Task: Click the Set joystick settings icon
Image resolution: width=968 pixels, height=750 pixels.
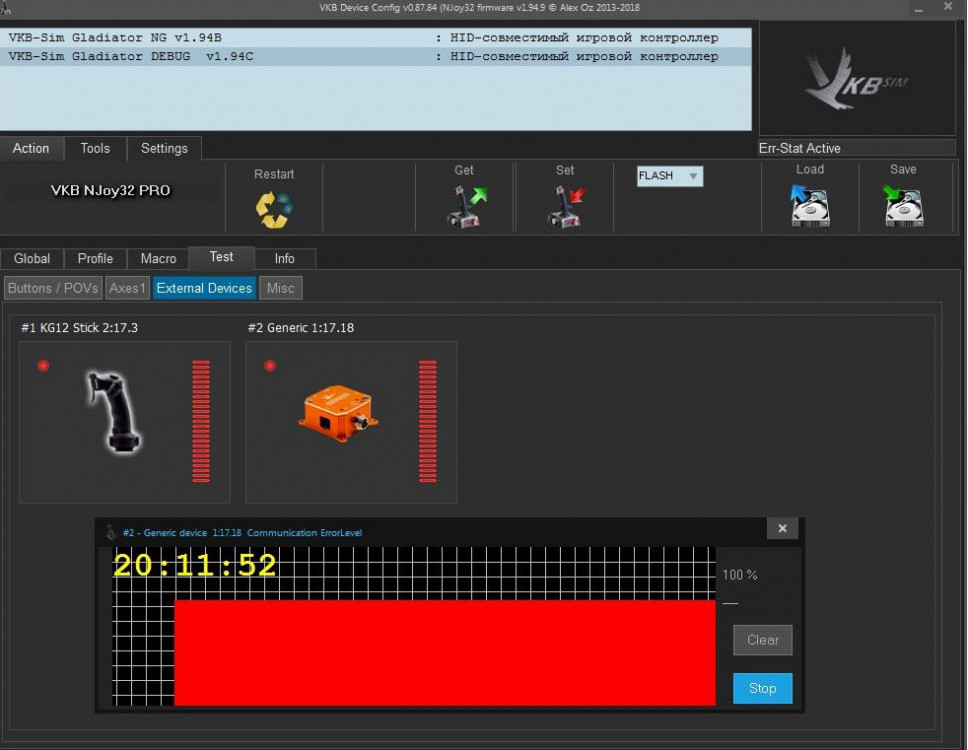Action: pos(565,207)
